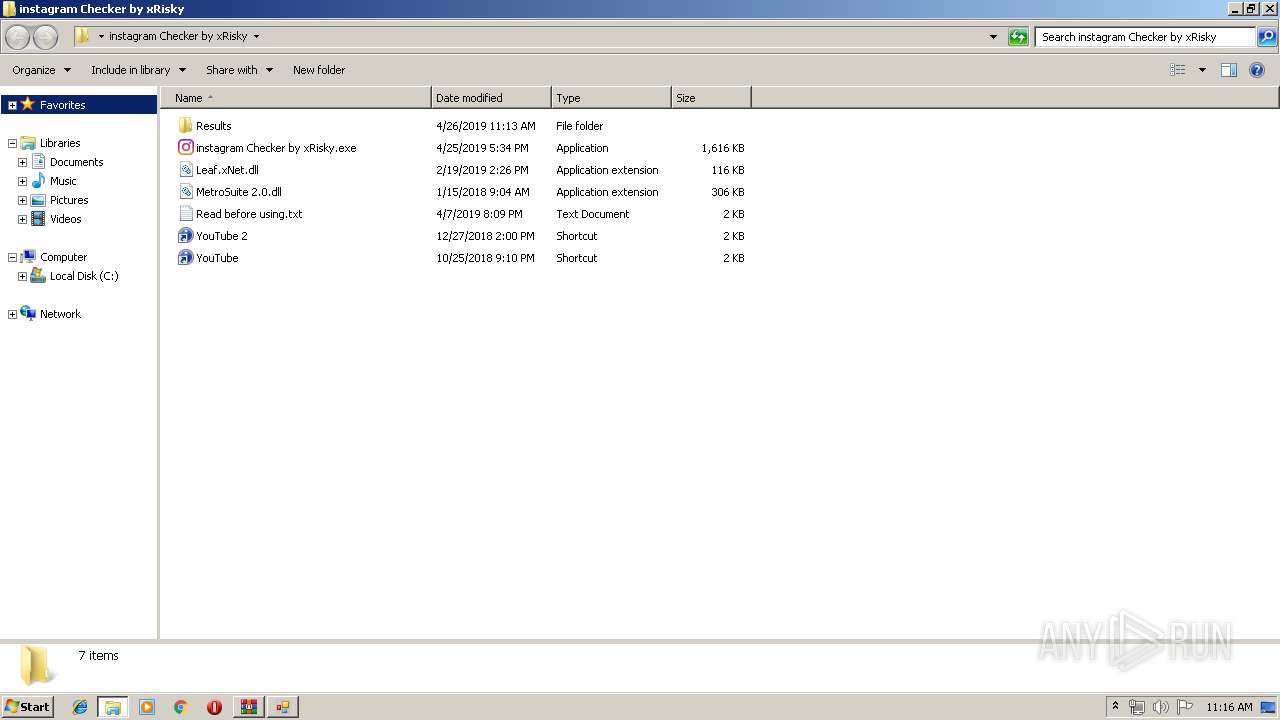Sort by Date modified column

pos(491,98)
